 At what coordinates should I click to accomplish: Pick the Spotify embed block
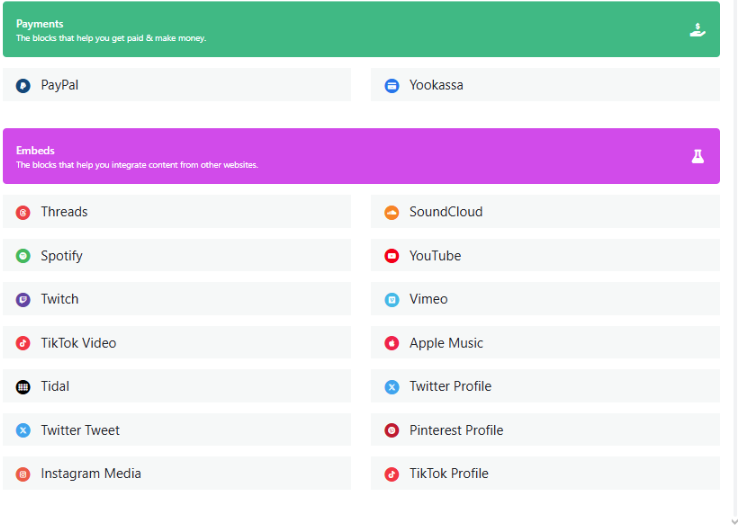click(x=177, y=255)
